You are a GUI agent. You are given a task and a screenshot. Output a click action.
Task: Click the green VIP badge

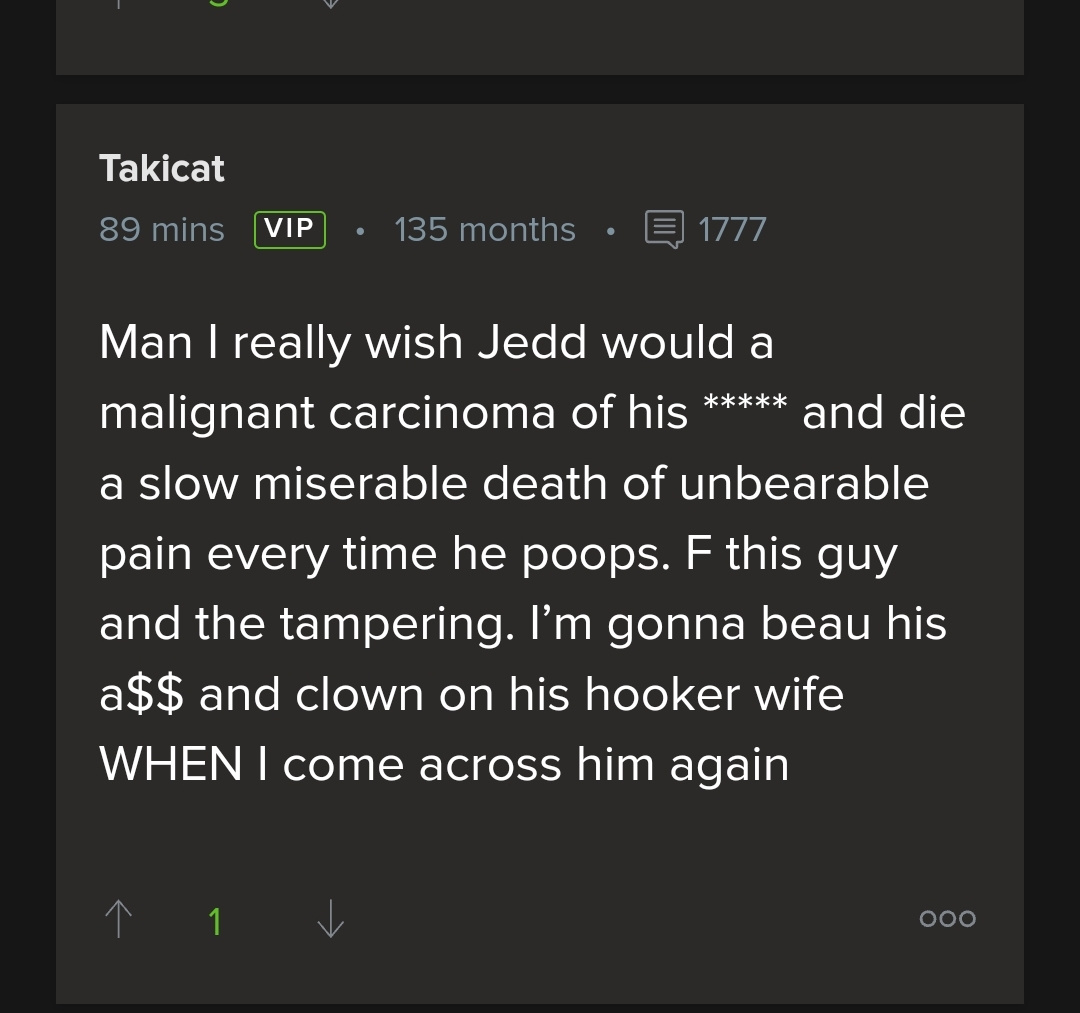[290, 229]
